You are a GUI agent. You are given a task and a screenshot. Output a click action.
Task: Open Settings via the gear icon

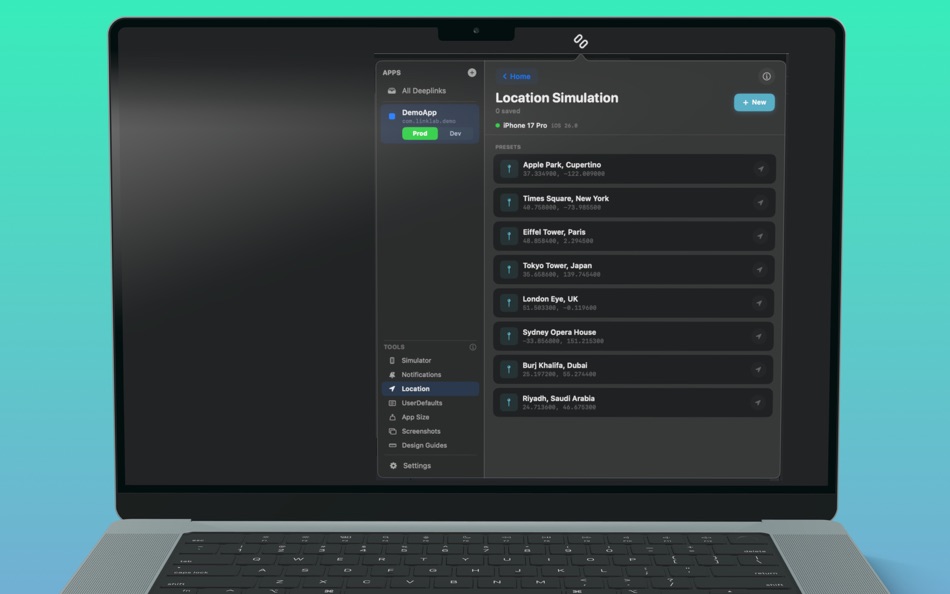tap(391, 465)
